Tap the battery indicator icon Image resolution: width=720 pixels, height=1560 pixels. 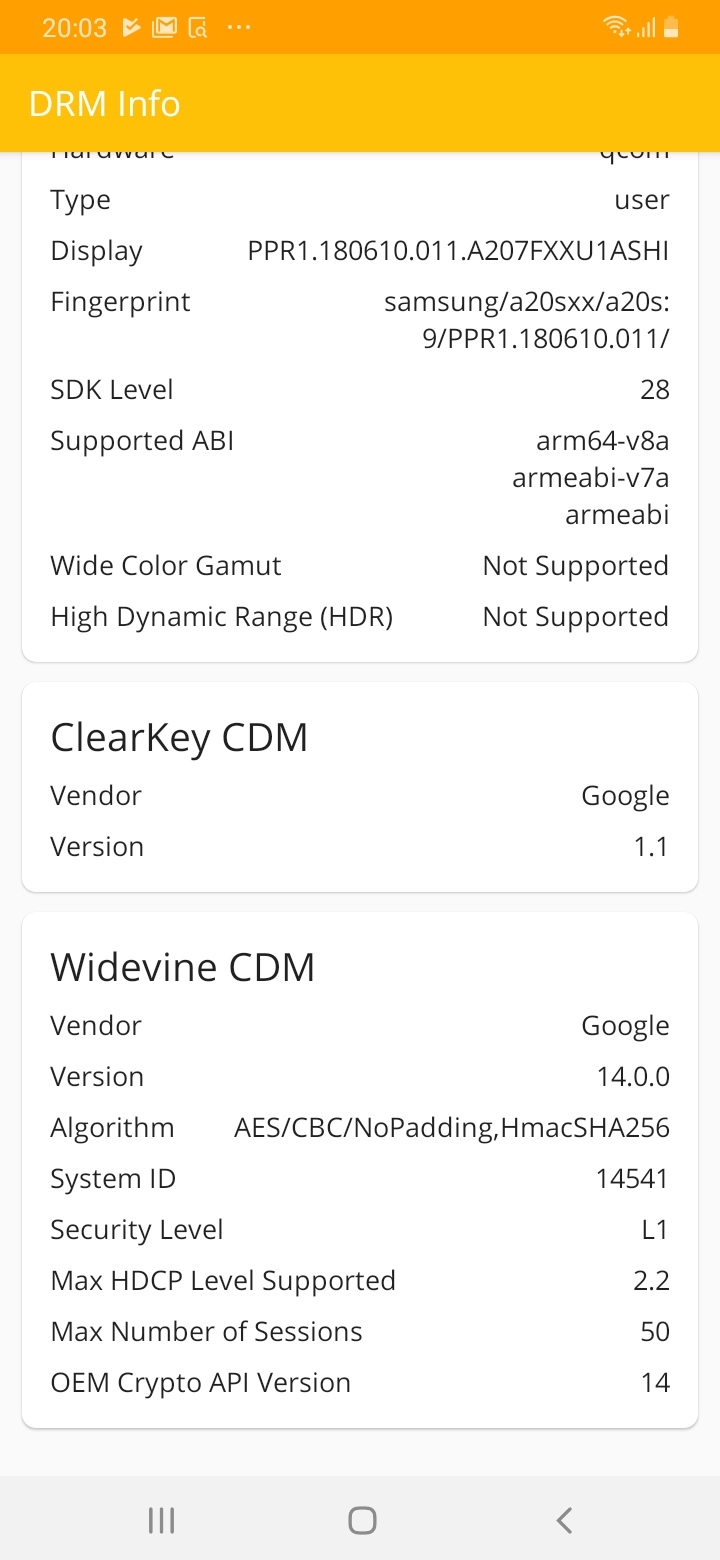(671, 28)
